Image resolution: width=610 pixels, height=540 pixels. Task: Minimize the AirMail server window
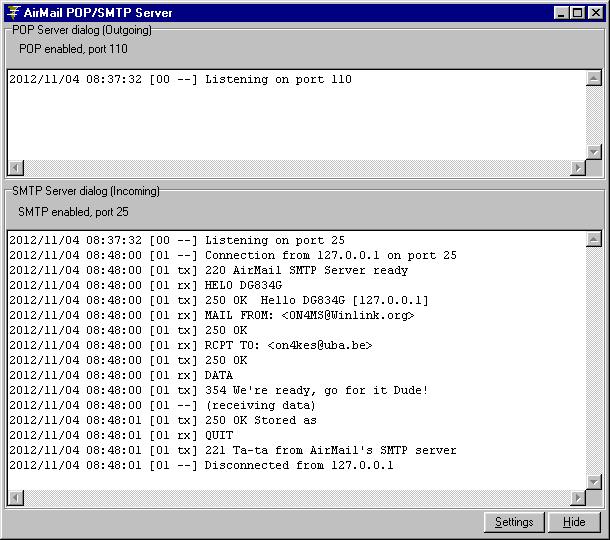tap(561, 13)
